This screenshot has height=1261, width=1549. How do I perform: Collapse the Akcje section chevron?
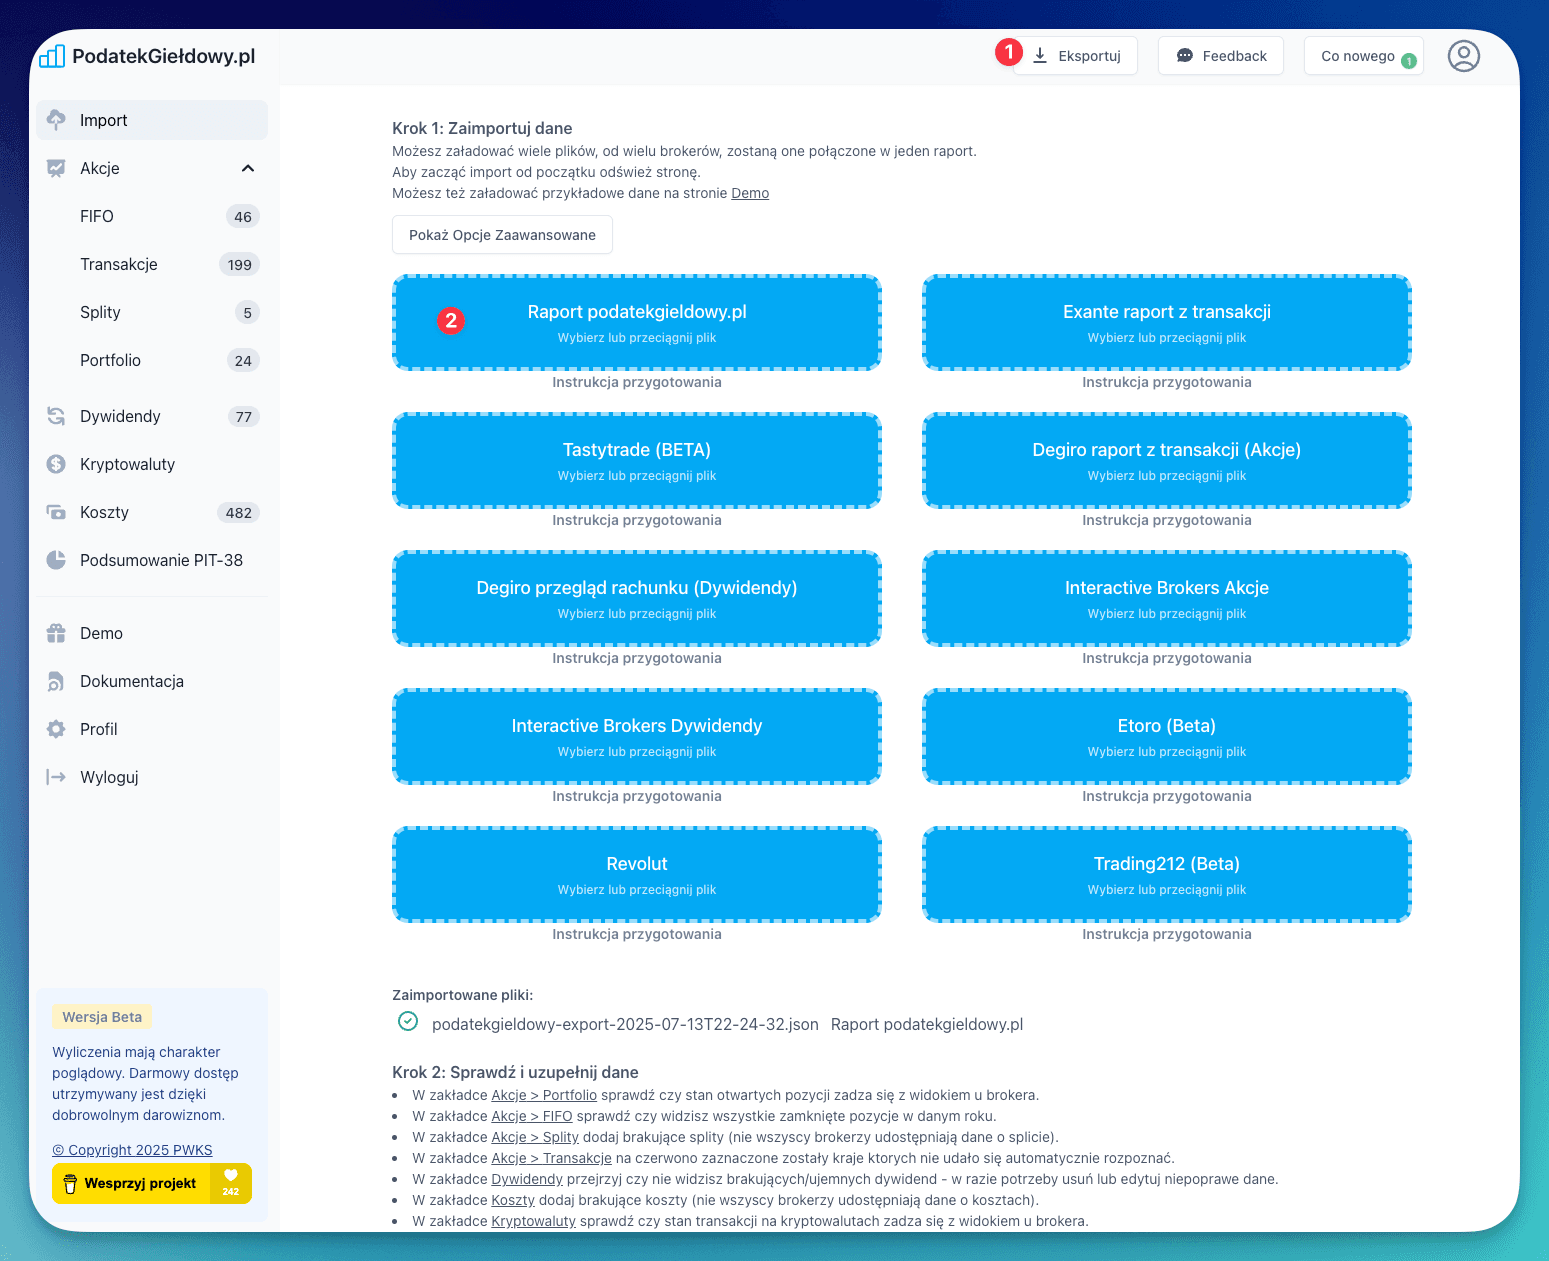248,168
